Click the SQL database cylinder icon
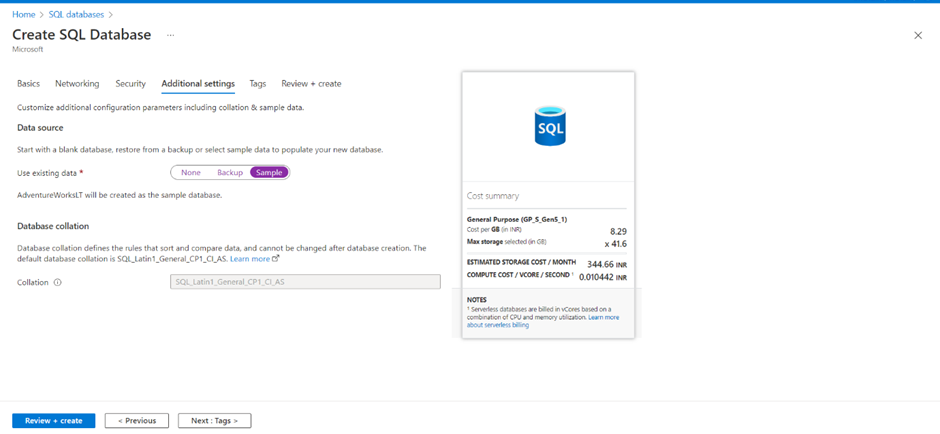The height and width of the screenshot is (434, 940). (548, 126)
